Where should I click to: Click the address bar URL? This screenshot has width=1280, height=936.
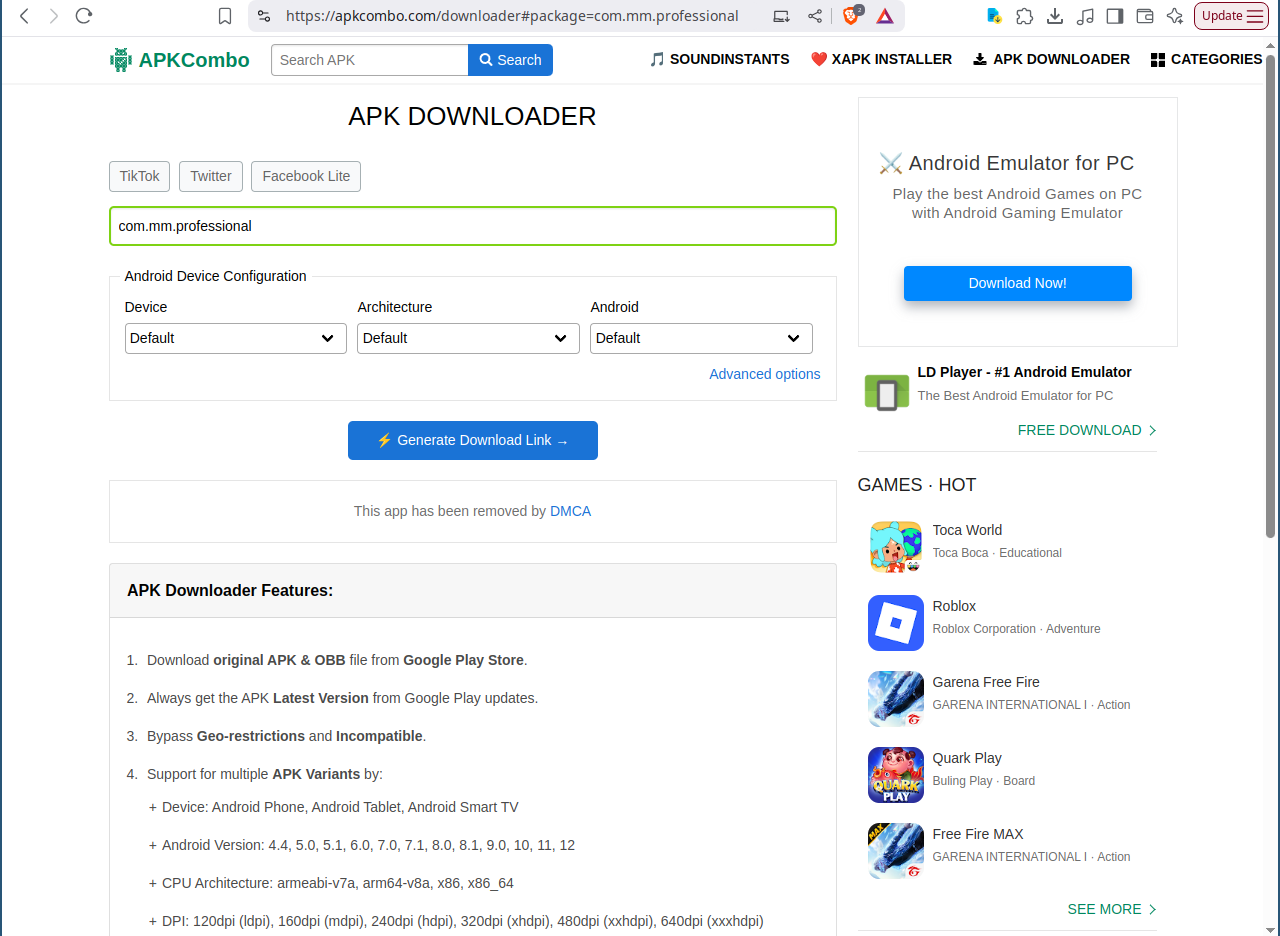512,16
